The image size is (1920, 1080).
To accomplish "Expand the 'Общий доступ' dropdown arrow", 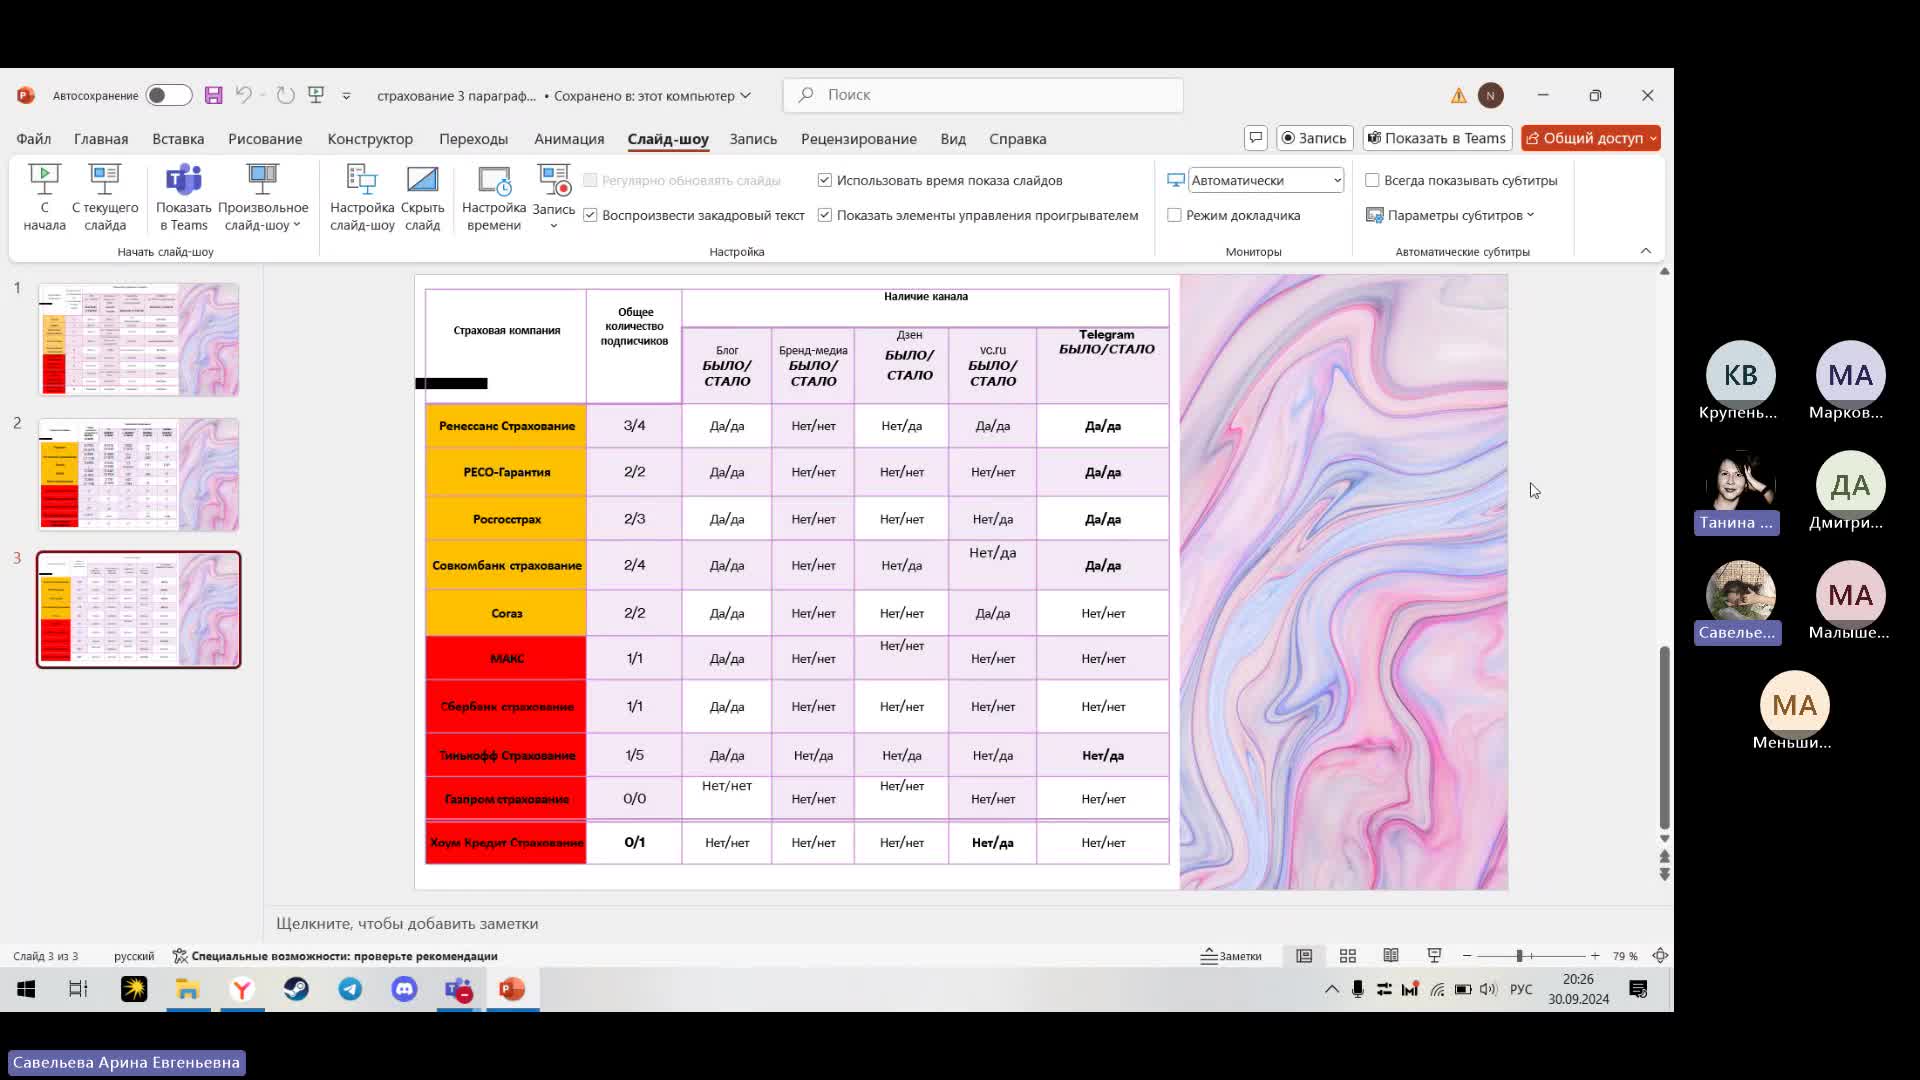I will click(1653, 138).
